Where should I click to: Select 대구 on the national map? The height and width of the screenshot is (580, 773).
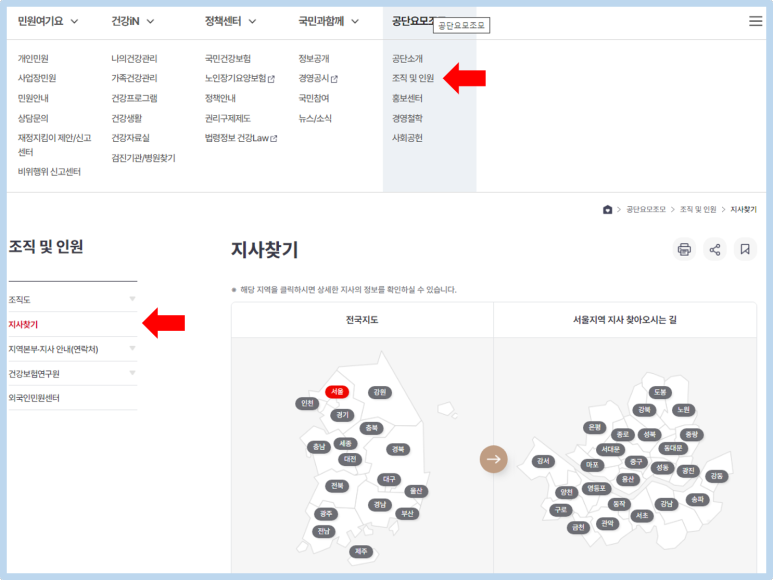coord(389,479)
